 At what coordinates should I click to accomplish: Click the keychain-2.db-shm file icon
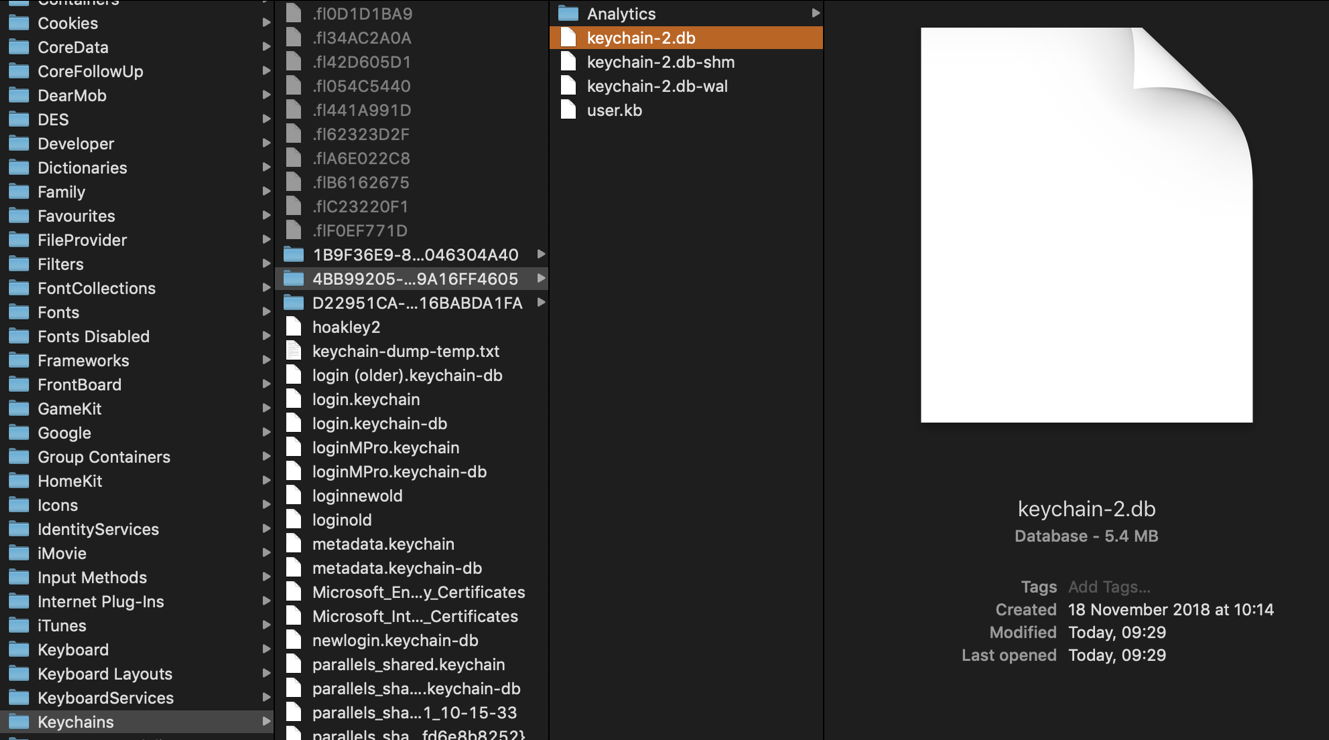coord(568,61)
